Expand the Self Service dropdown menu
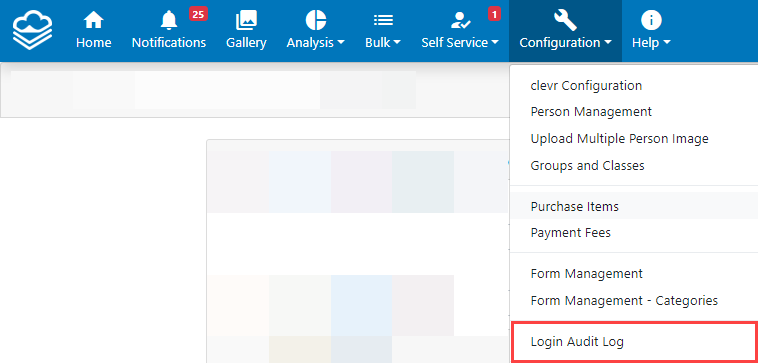Screen dimensions: 758x363 click(460, 43)
